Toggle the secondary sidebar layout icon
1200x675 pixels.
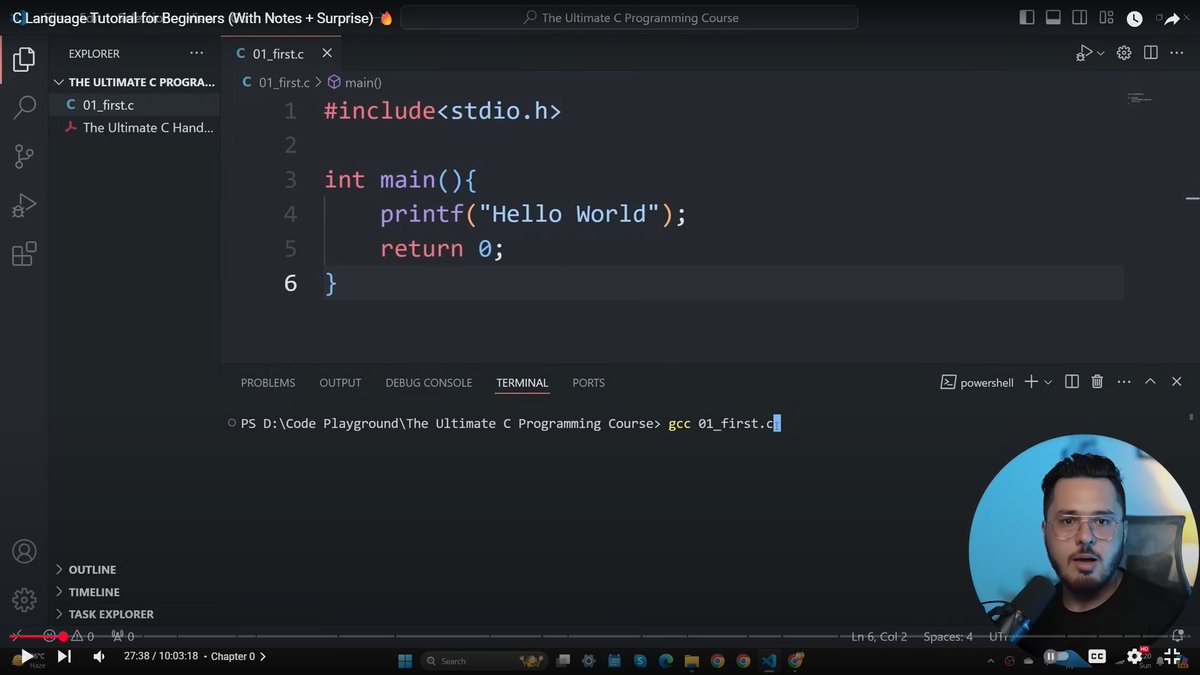point(1079,18)
